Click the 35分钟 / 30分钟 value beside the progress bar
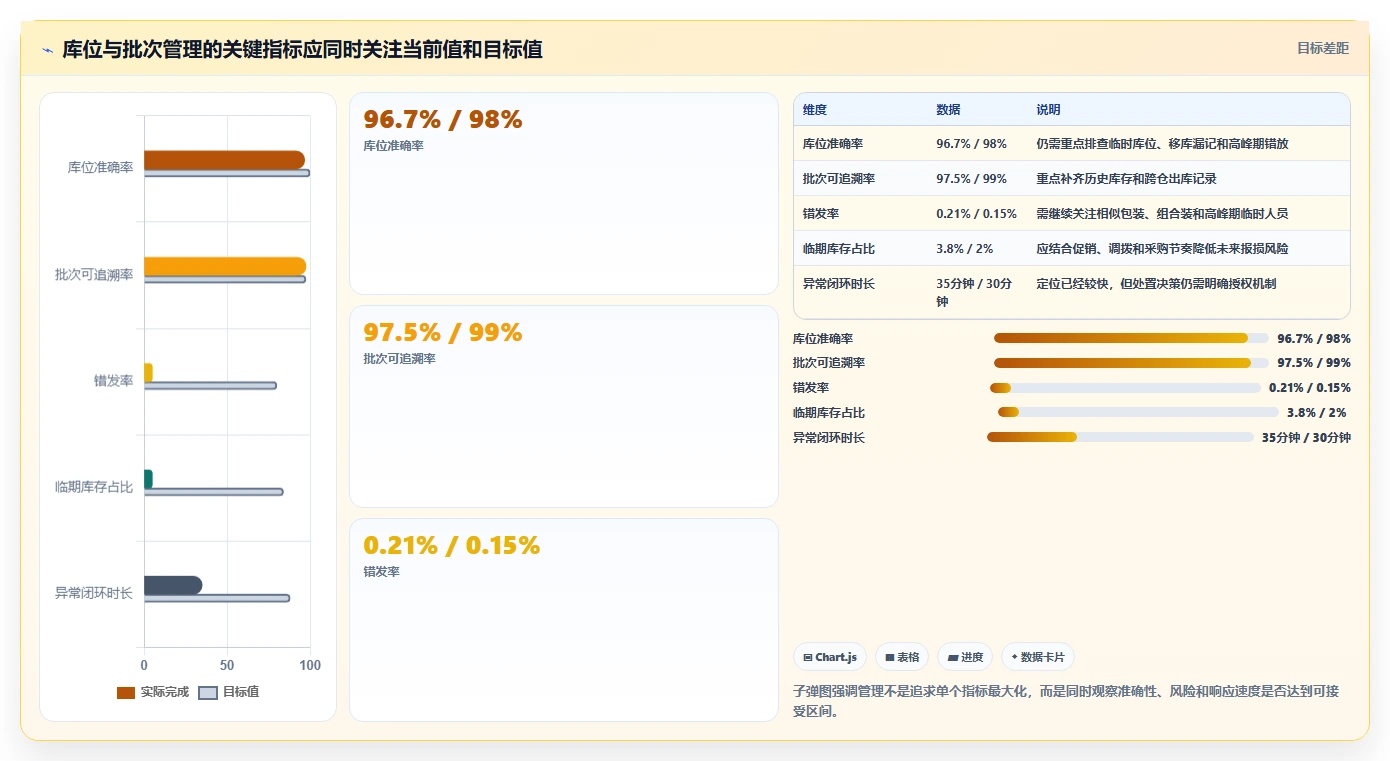The width and height of the screenshot is (1390, 761). point(1306,438)
